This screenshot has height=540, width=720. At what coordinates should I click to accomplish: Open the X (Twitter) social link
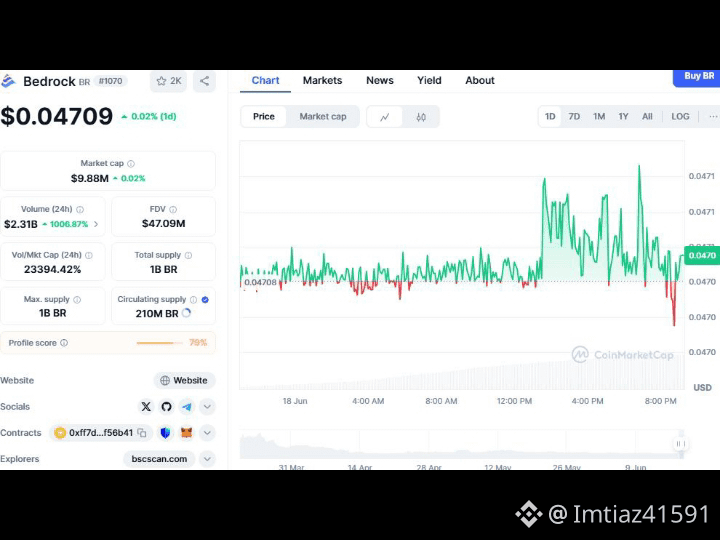click(x=146, y=406)
